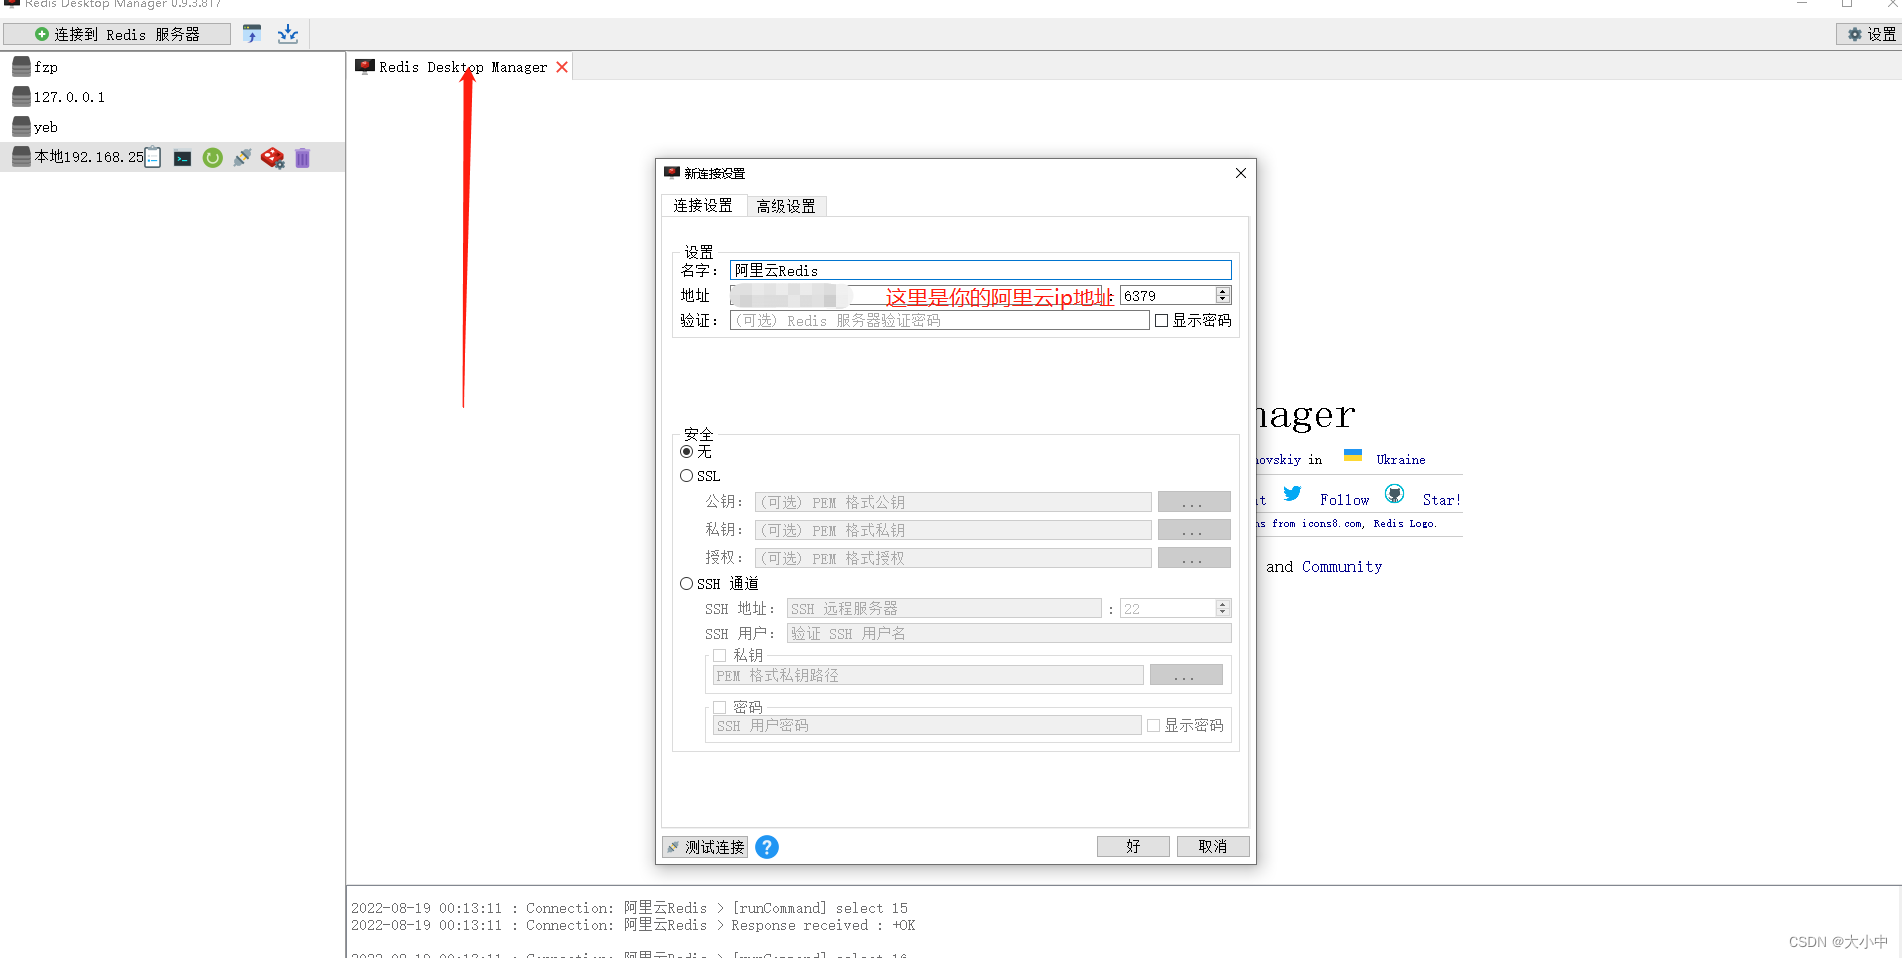
Task: Click the server icon beside 127.0.0.1
Action: 21,97
